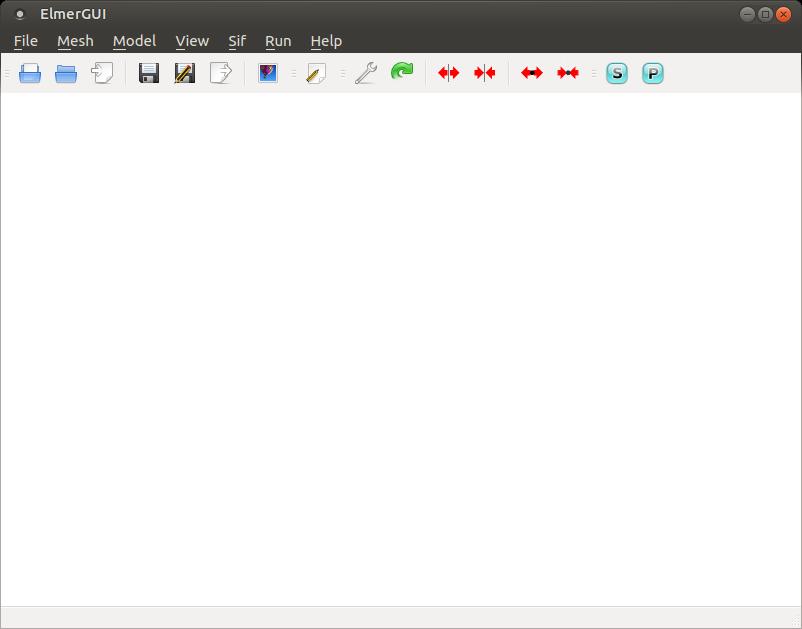Click the Save project arrow page icon
Image resolution: width=802 pixels, height=629 pixels.
tap(221, 73)
